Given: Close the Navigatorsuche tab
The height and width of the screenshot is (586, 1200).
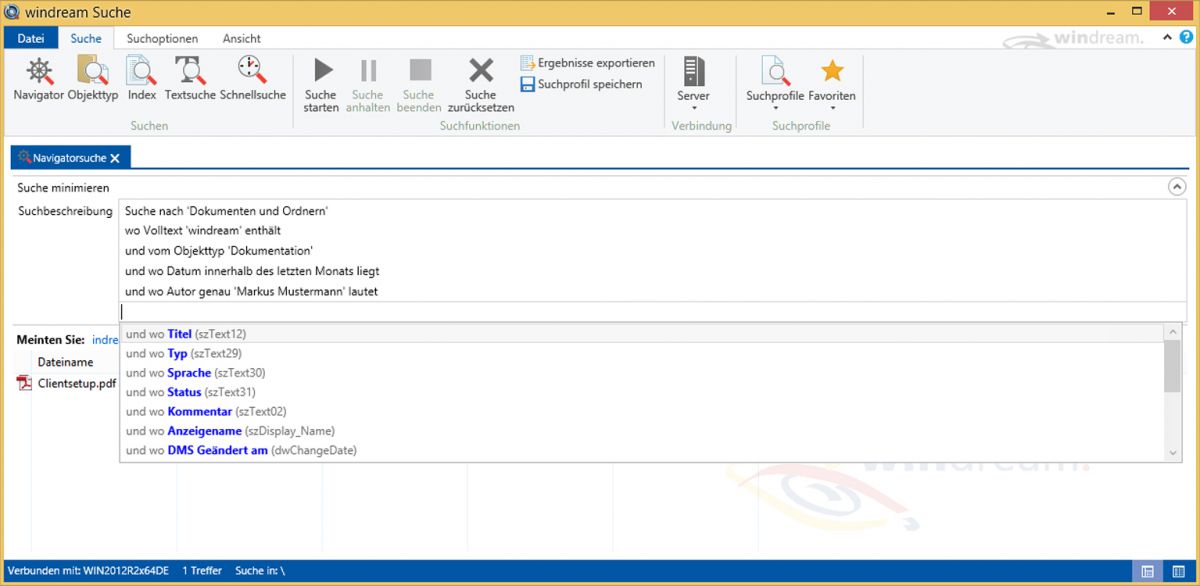Looking at the screenshot, I should [115, 158].
